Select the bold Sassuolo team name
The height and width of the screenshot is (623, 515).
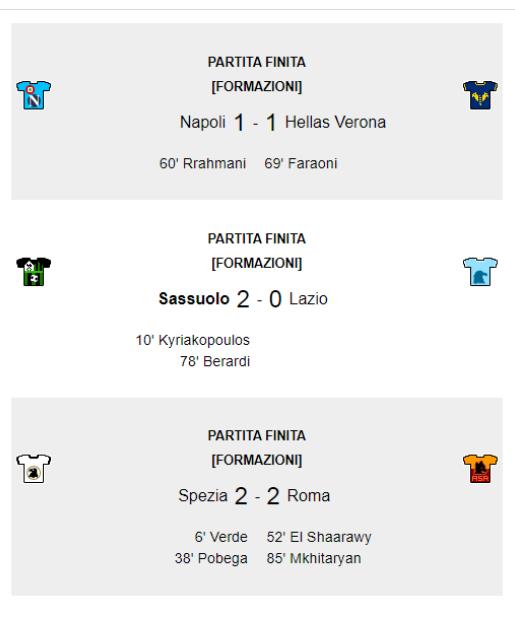click(x=194, y=299)
